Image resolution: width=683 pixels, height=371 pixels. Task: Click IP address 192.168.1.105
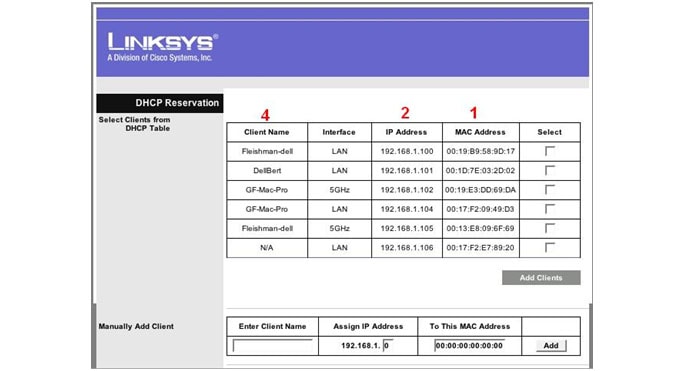(x=407, y=229)
